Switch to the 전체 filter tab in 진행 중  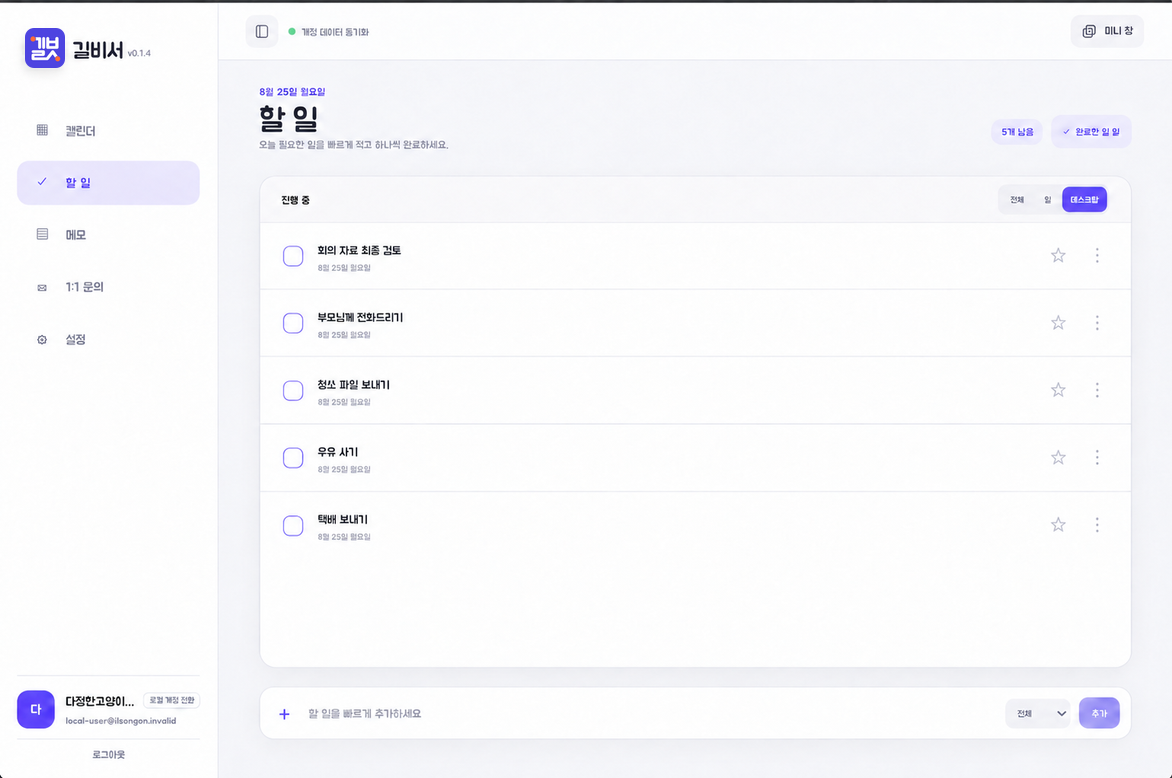(x=1017, y=200)
